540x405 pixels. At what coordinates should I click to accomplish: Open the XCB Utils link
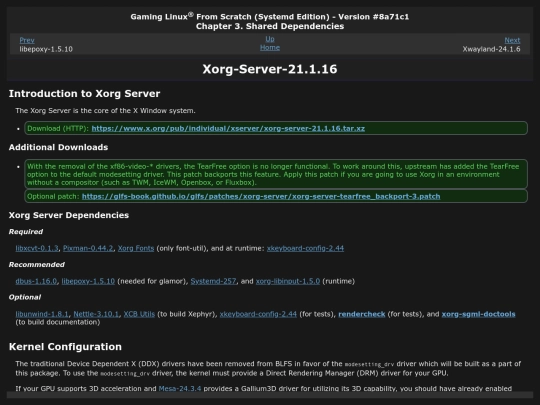(139, 314)
